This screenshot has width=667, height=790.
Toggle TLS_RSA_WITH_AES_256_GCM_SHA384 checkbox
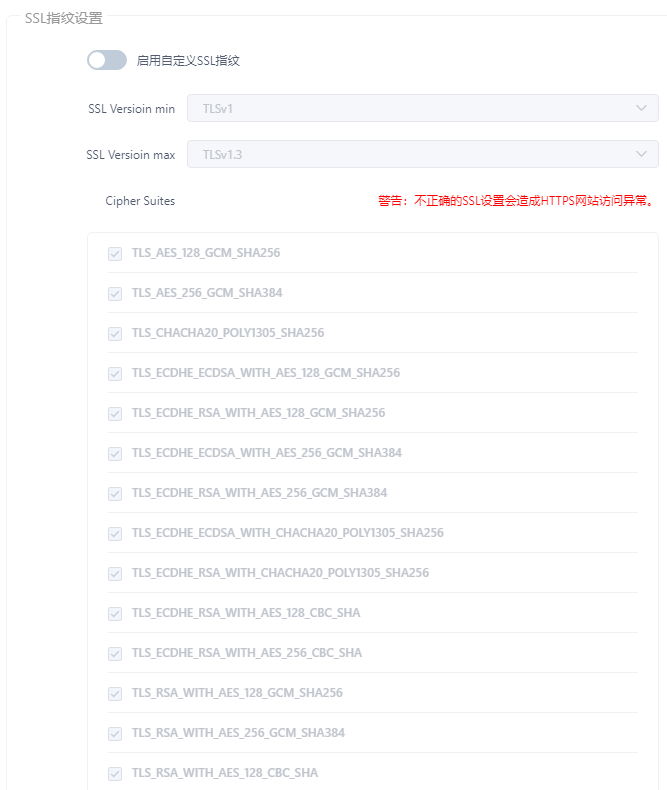(x=115, y=734)
